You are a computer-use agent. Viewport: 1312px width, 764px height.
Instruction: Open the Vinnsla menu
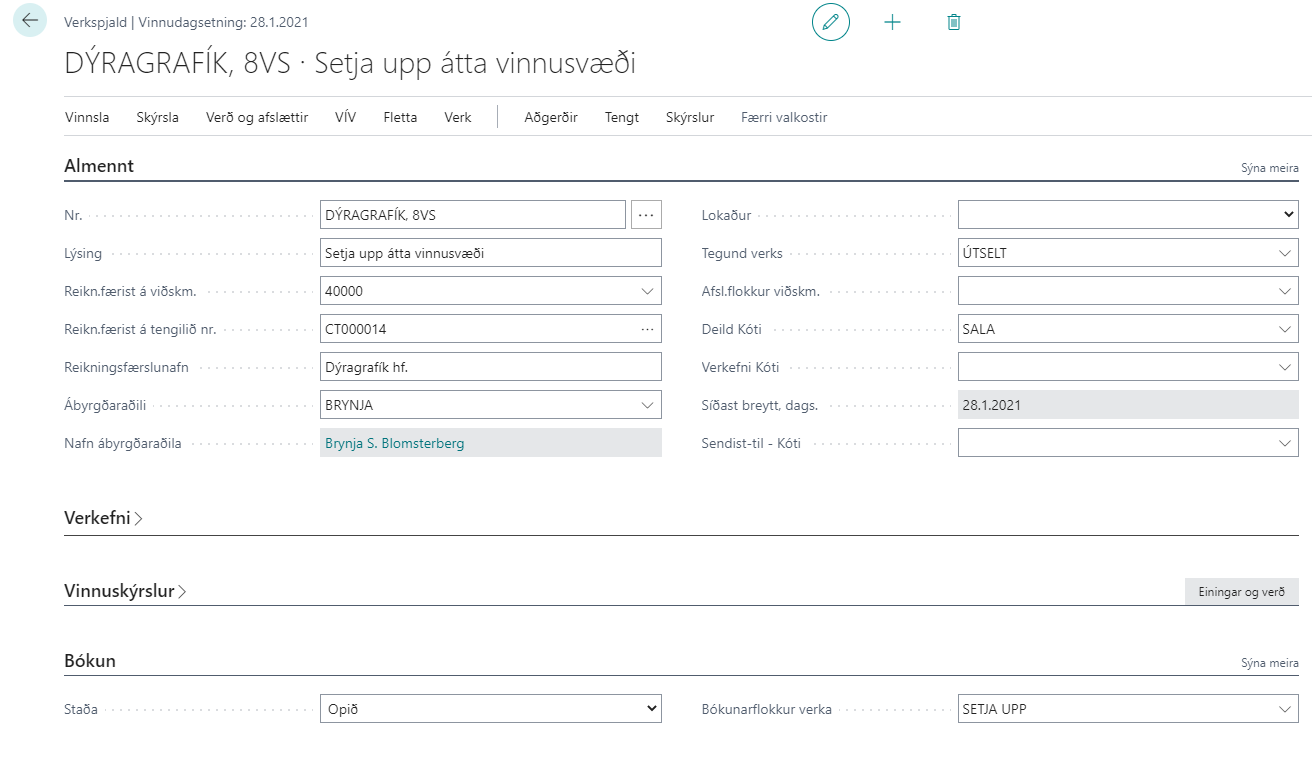[87, 117]
